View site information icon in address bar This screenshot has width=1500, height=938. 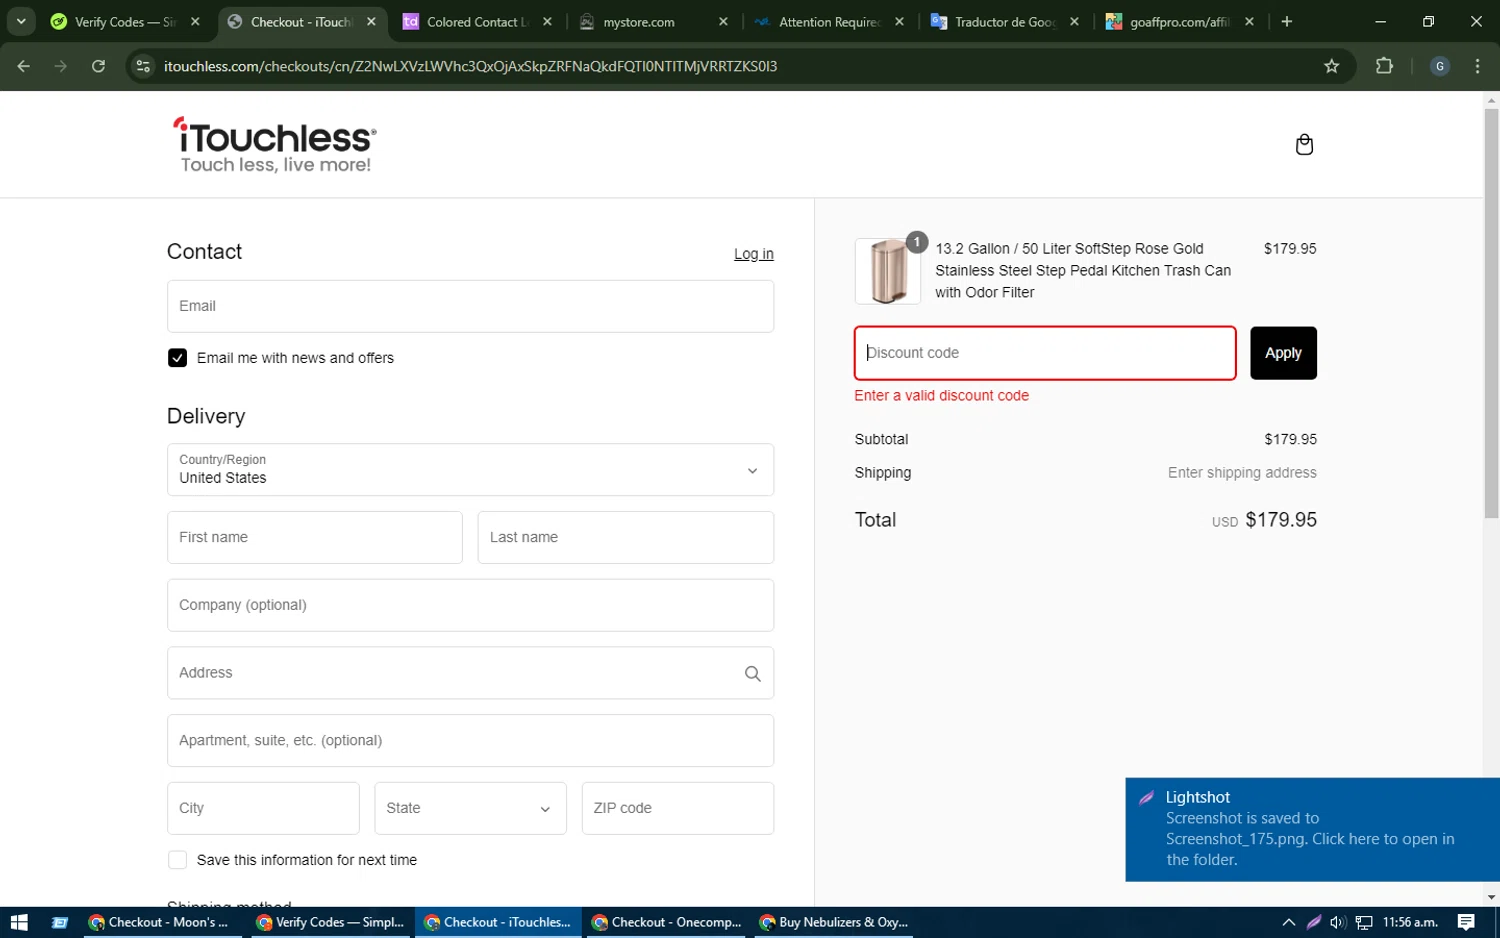click(x=143, y=66)
